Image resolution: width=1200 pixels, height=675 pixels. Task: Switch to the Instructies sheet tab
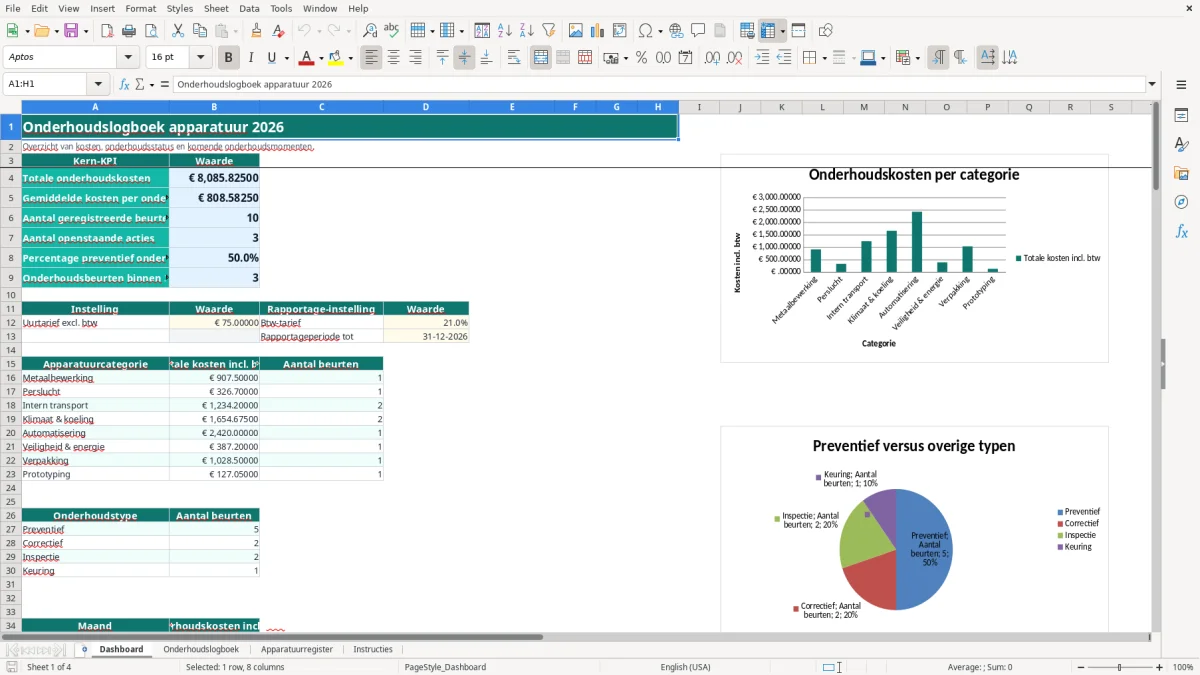[373, 649]
